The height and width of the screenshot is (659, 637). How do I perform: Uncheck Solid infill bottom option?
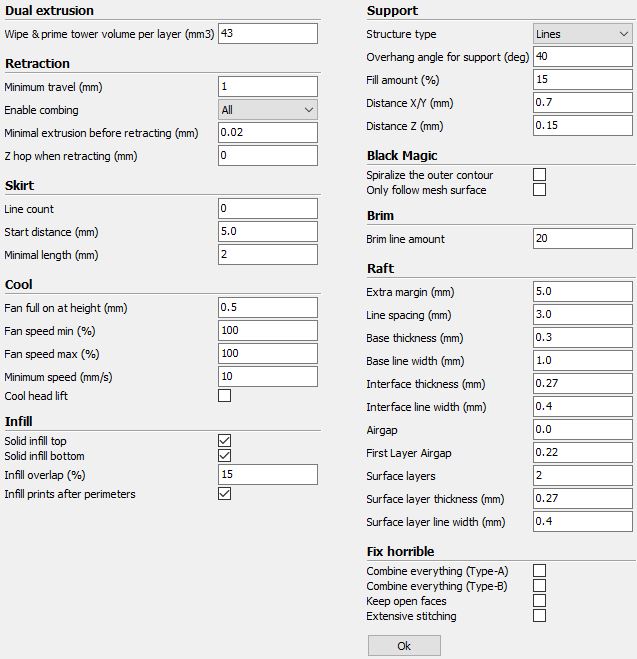[x=224, y=456]
